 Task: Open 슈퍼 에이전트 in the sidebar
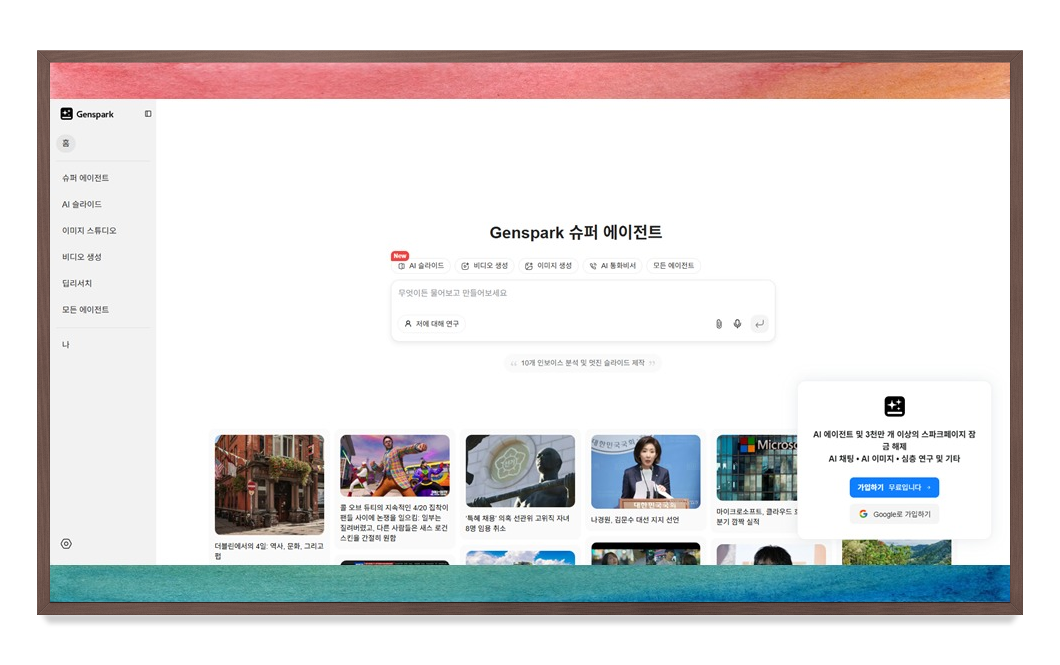(x=85, y=178)
